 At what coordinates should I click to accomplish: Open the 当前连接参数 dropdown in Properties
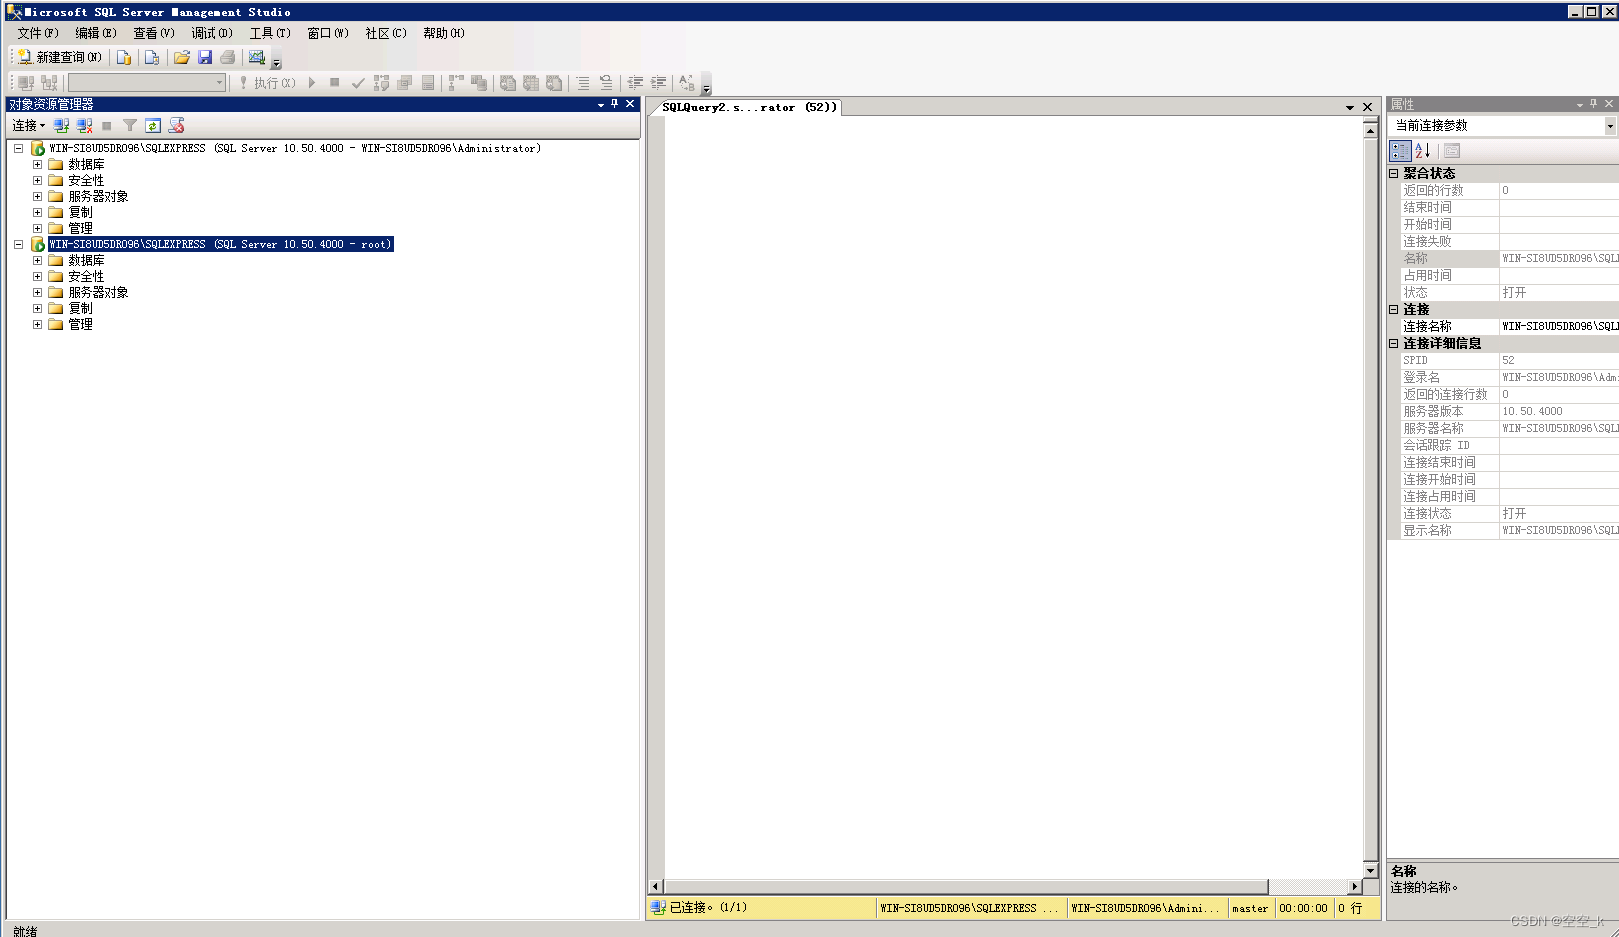(x=1610, y=125)
